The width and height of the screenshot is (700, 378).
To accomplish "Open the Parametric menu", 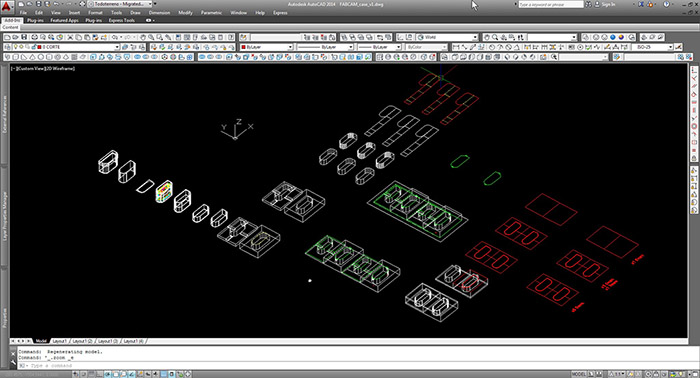I will point(211,12).
